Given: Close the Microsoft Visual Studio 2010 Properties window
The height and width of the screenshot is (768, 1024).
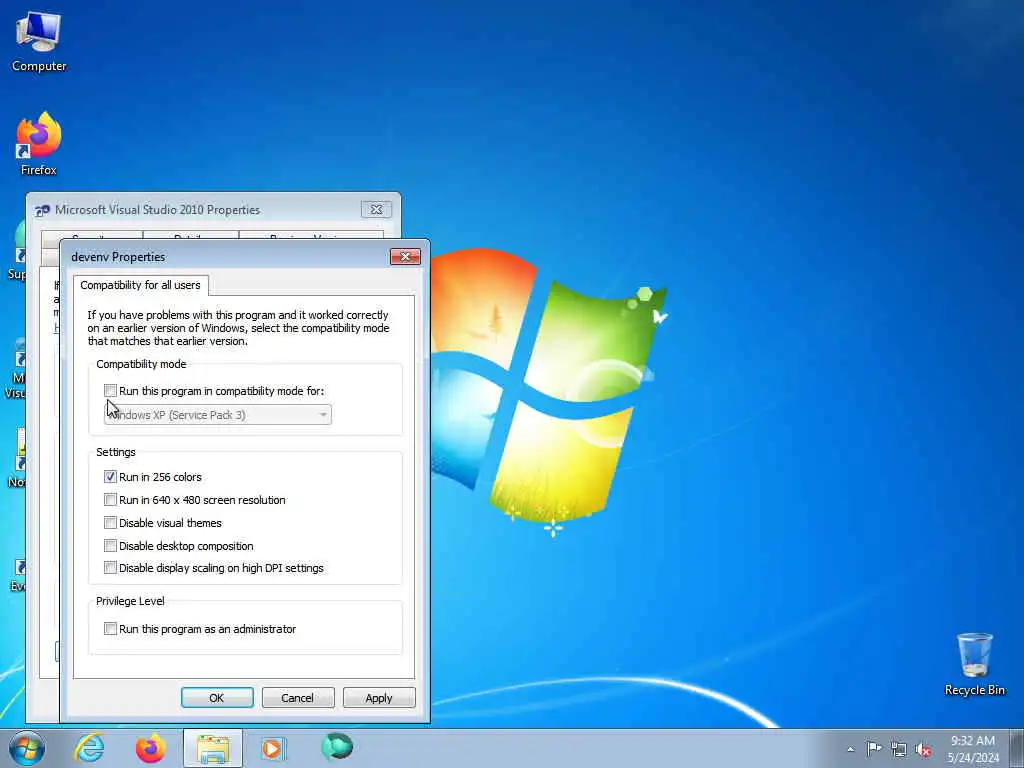Looking at the screenshot, I should click(x=376, y=210).
